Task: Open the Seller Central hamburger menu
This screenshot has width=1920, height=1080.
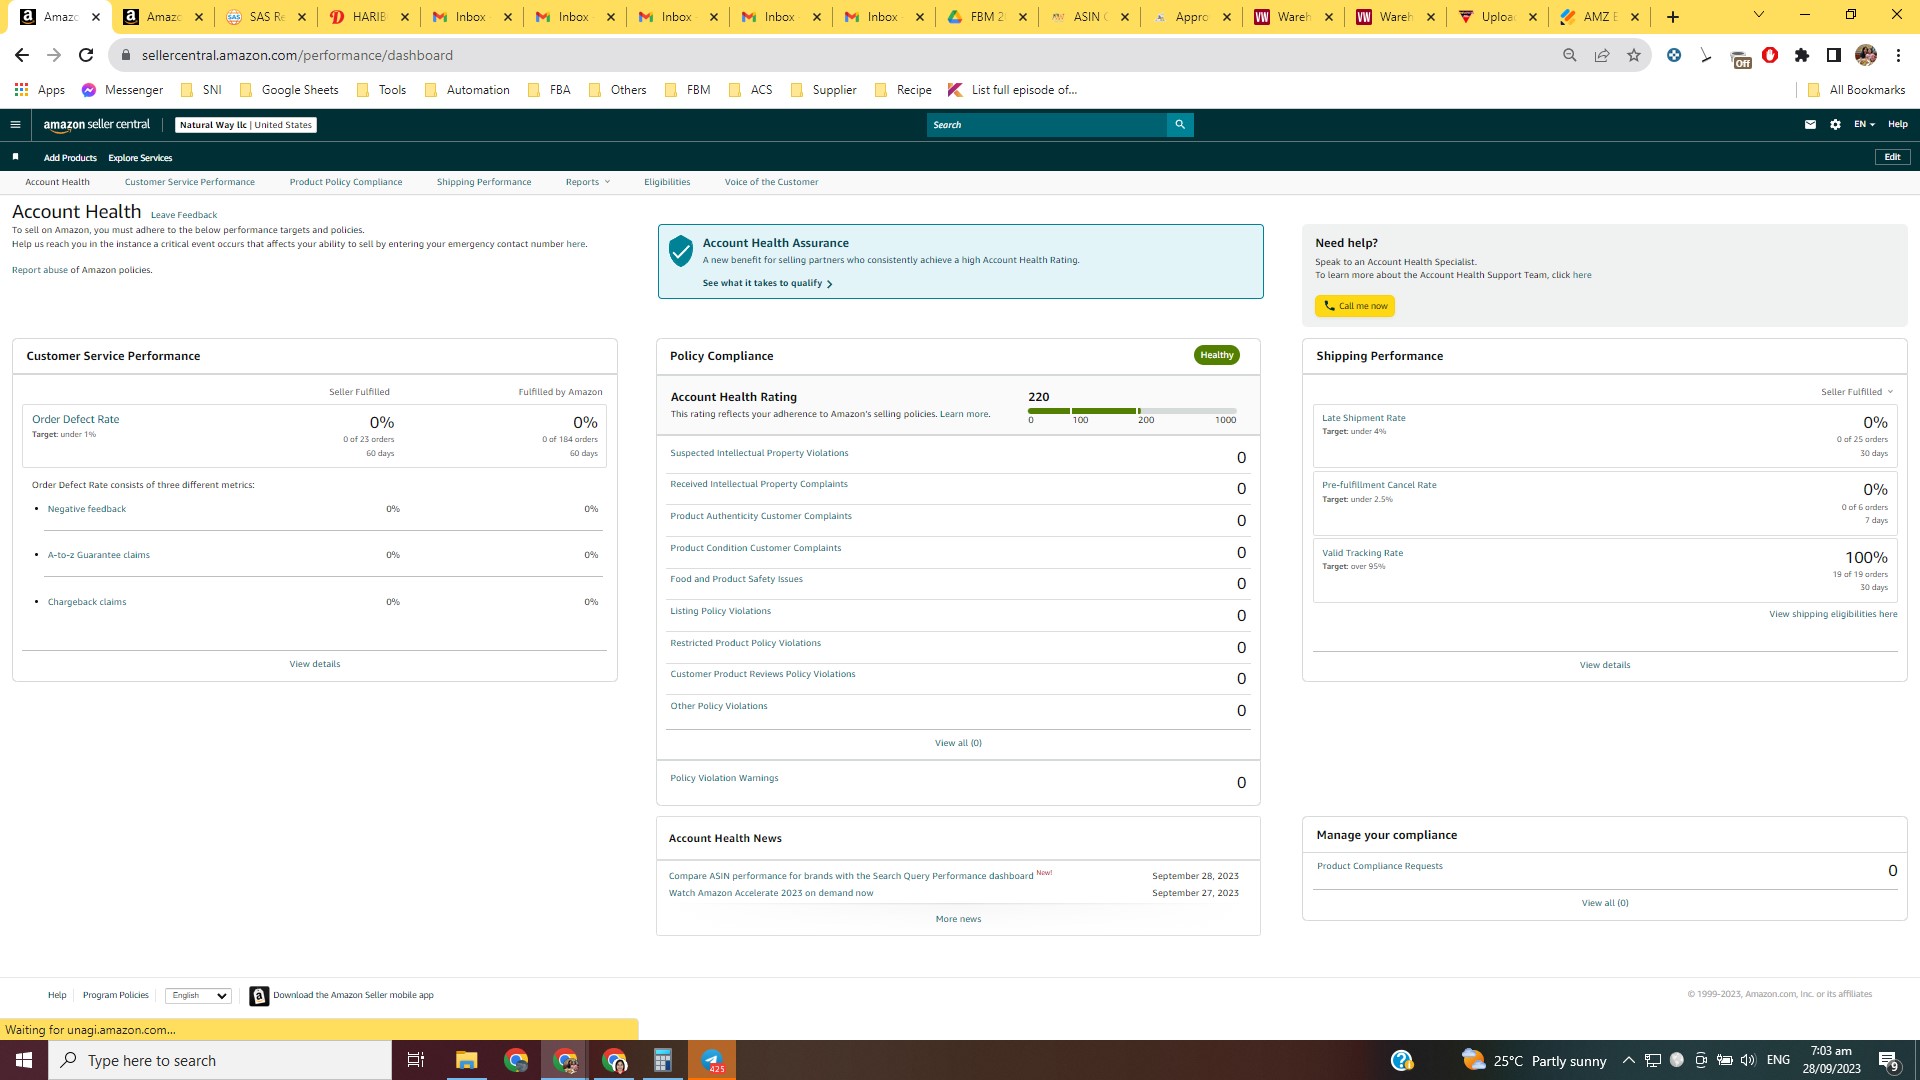Action: pos(15,125)
